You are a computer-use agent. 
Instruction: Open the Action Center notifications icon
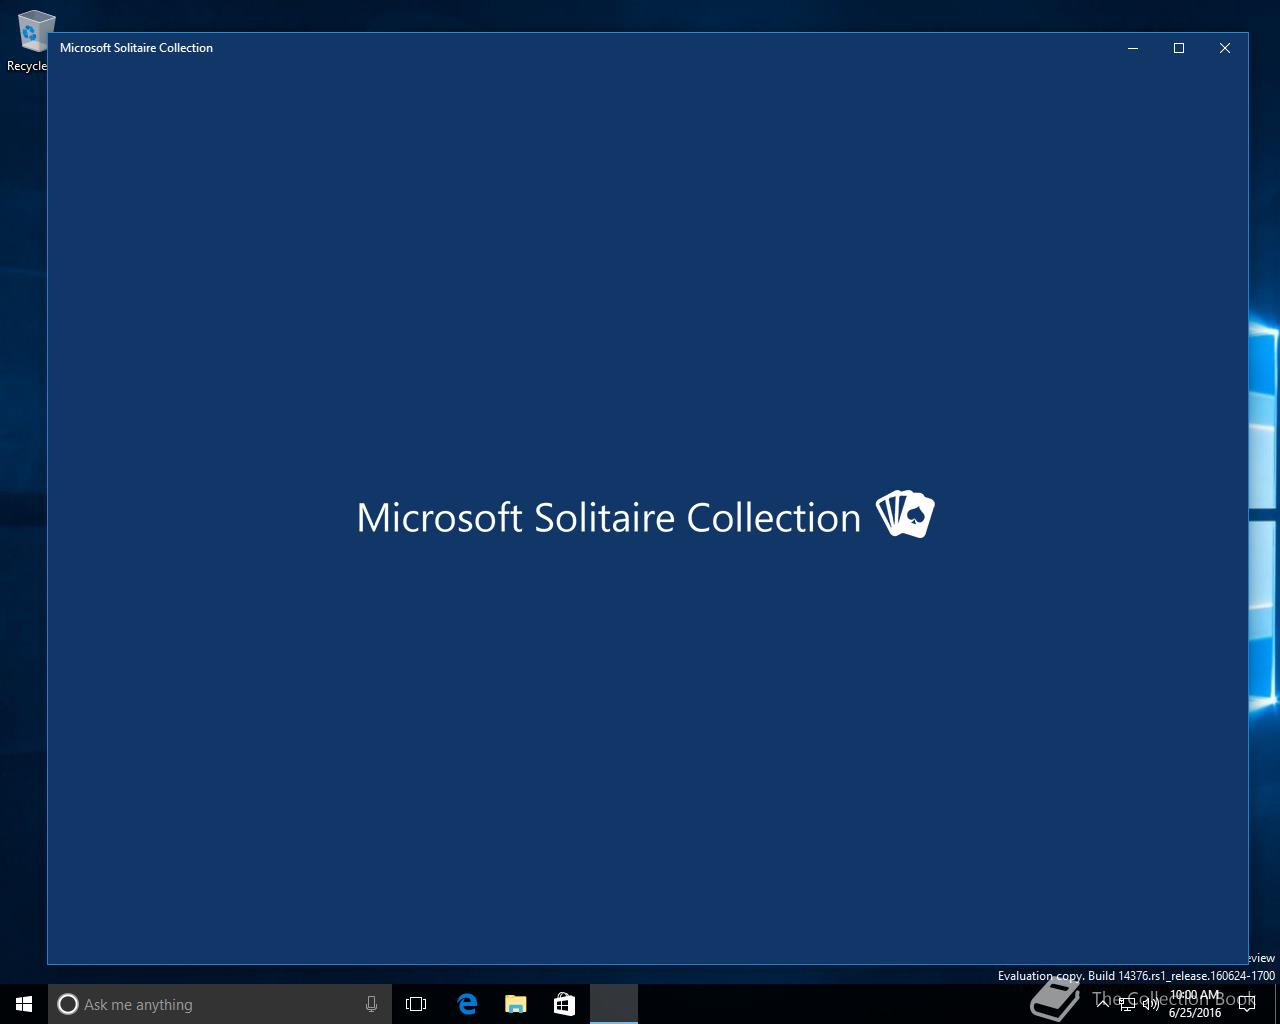click(1247, 1004)
